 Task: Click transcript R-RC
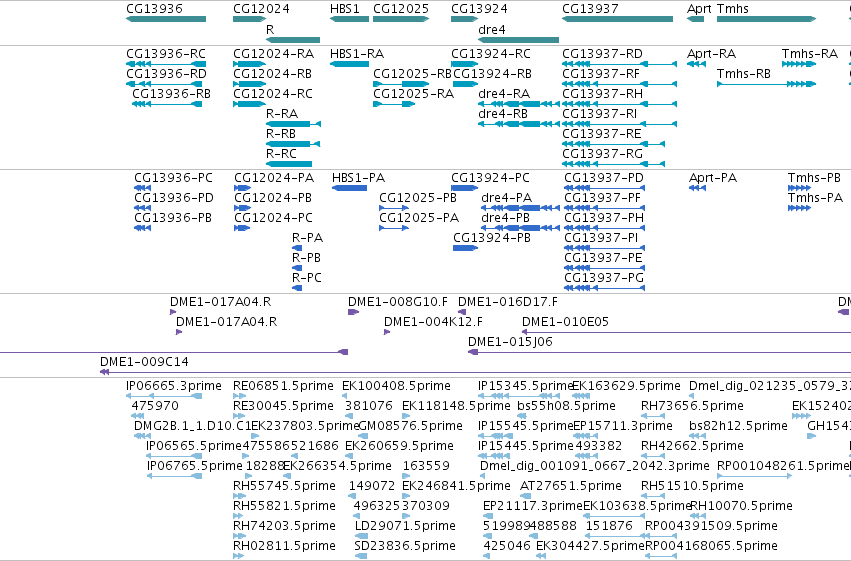point(289,164)
